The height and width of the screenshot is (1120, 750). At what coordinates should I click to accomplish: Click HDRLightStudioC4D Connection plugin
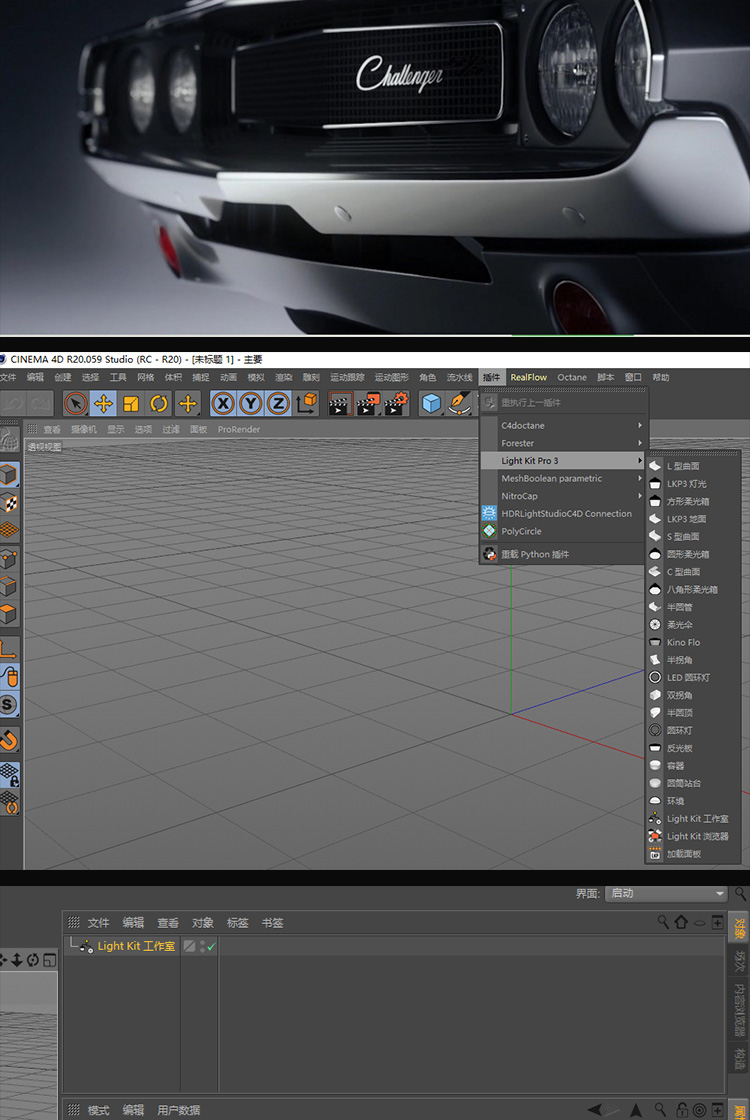[x=566, y=514]
